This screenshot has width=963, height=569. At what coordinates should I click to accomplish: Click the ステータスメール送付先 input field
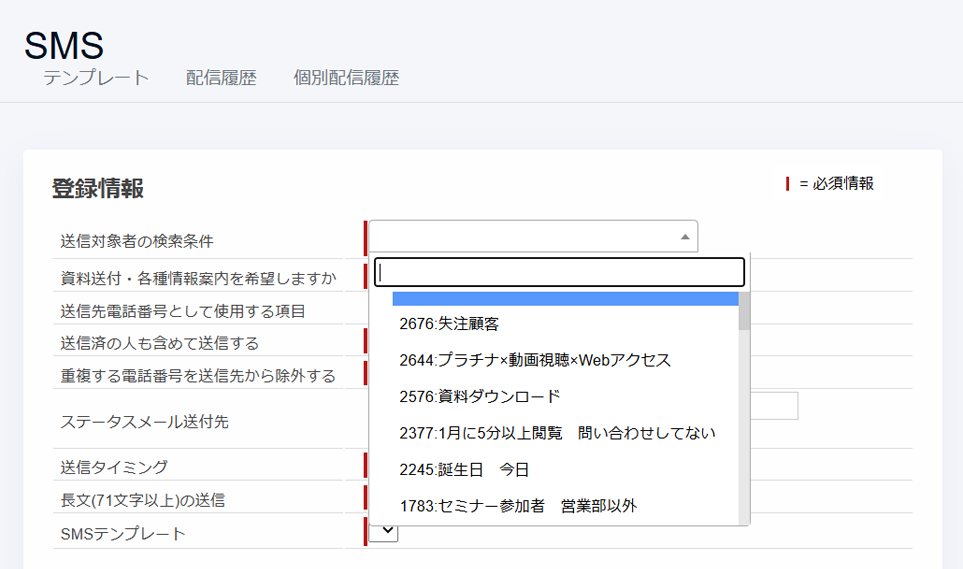774,406
